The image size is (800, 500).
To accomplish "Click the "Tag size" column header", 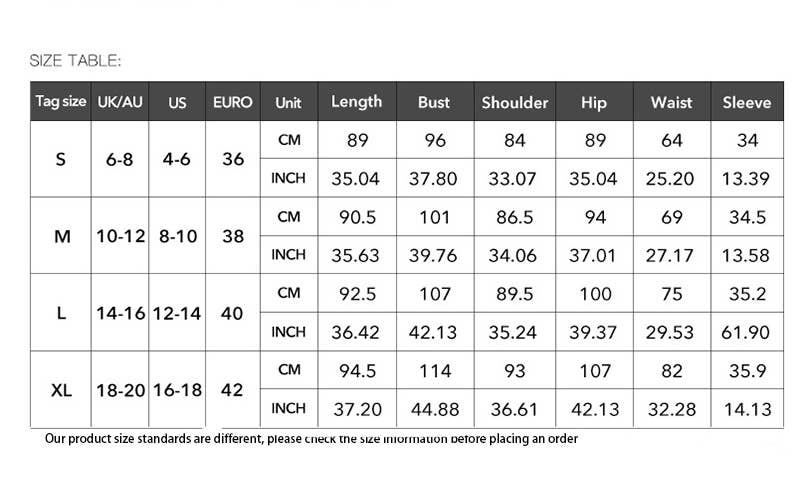I will [x=61, y=102].
